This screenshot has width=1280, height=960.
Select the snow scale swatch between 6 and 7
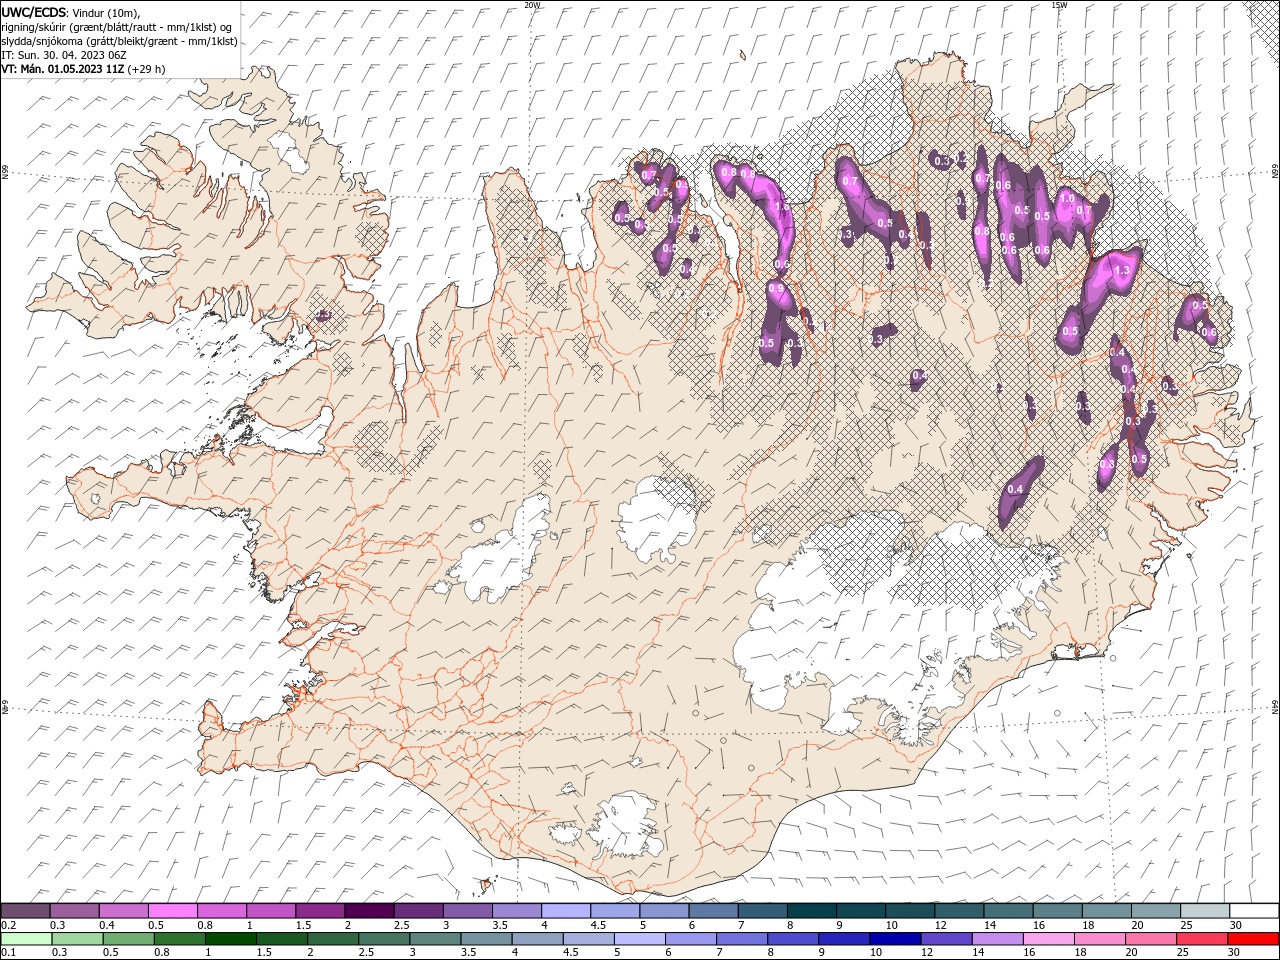[712, 911]
